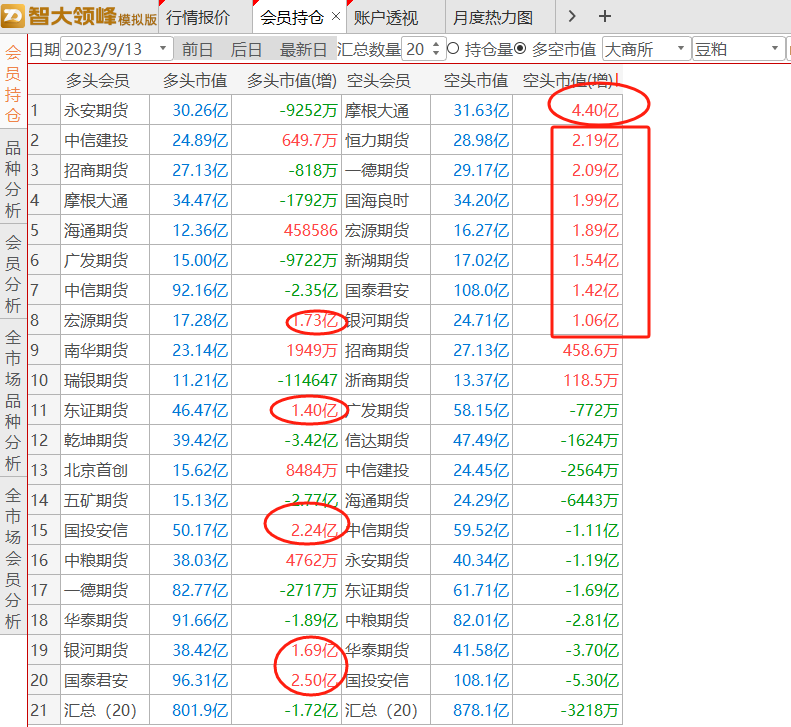Sort by 多头市值 column header
The width and height of the screenshot is (791, 727).
[x=195, y=80]
